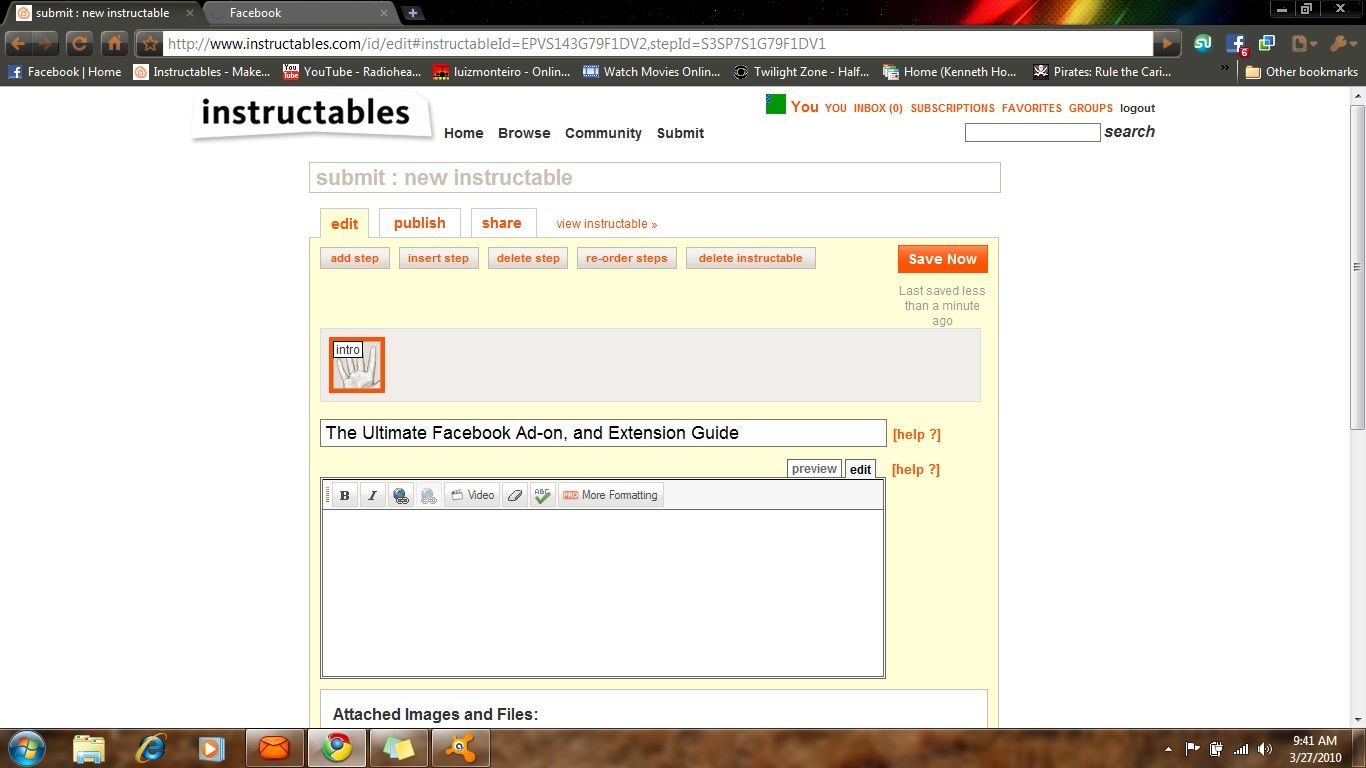Clear formatting with the eraser icon
The image size is (1366, 768).
pyautogui.click(x=514, y=494)
